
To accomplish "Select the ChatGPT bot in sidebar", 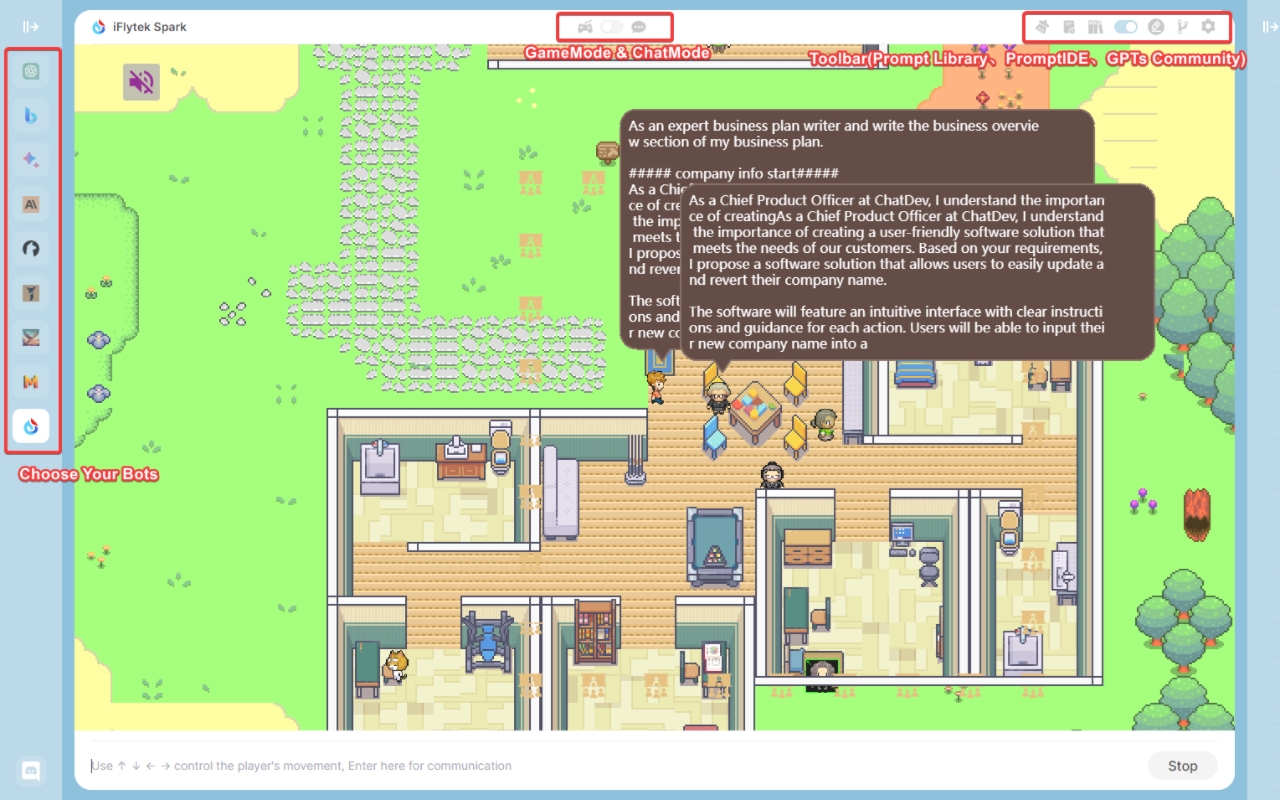I will 31,71.
